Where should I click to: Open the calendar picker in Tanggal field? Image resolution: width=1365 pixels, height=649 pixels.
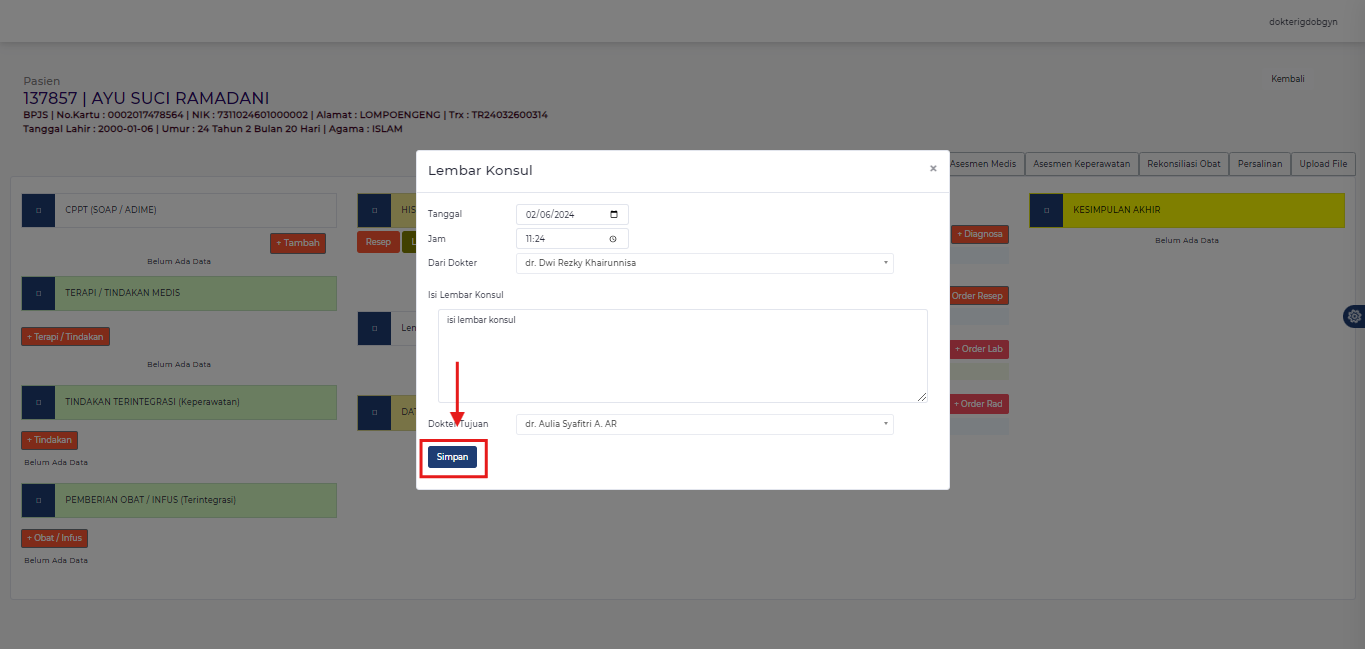(613, 214)
